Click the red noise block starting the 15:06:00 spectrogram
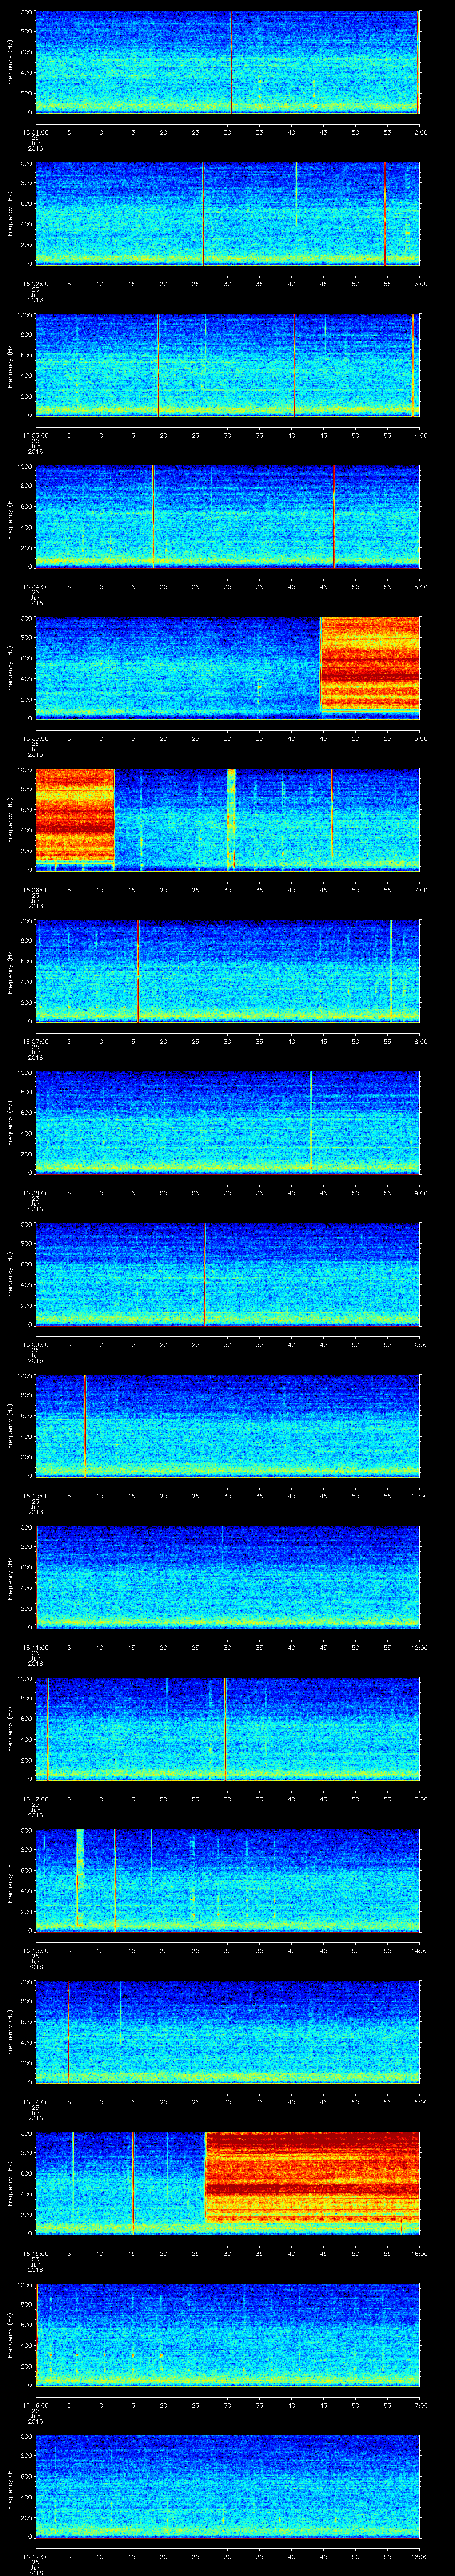 click(74, 816)
